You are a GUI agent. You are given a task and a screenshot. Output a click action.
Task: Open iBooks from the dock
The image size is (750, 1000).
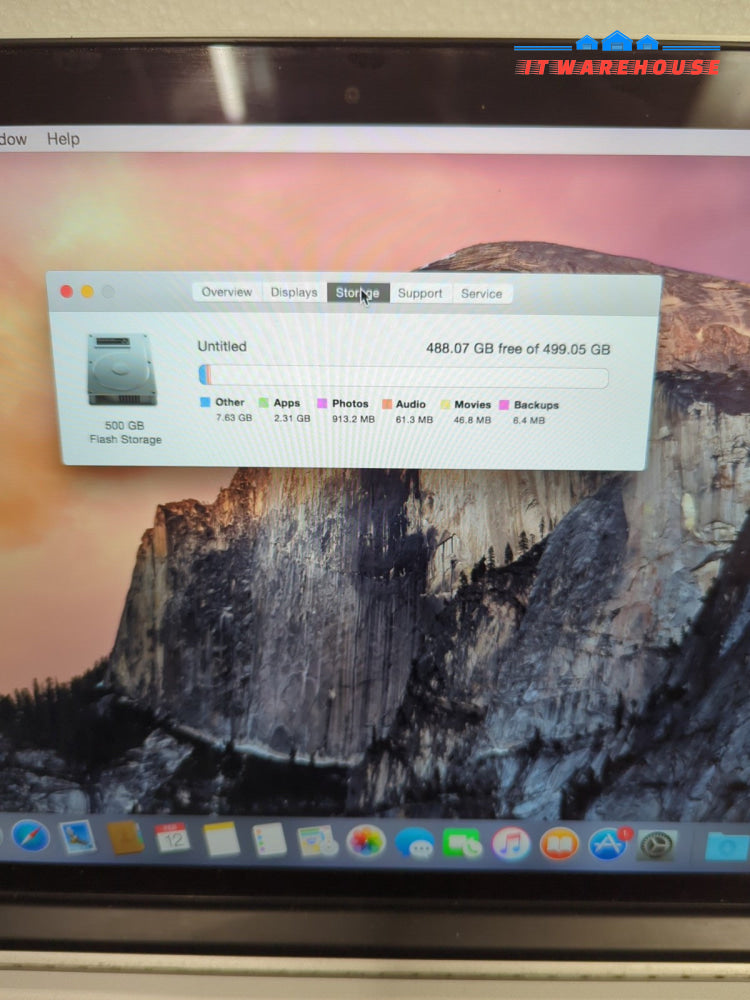pos(559,844)
